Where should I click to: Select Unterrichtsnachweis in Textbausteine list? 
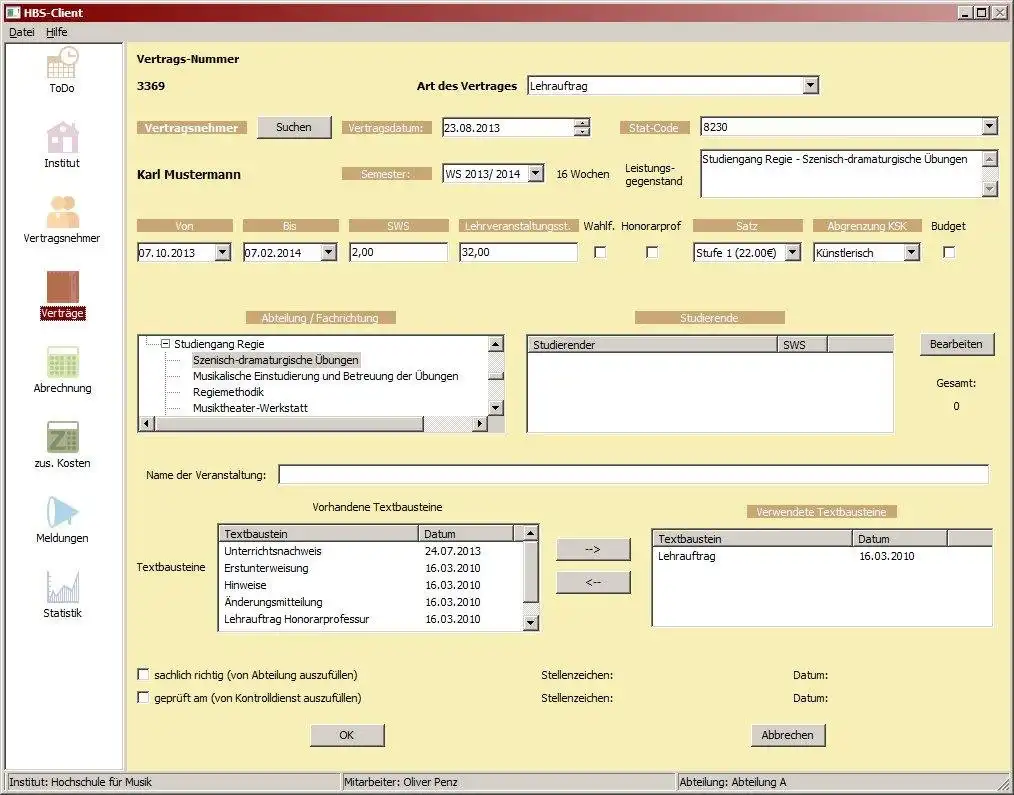pos(370,551)
